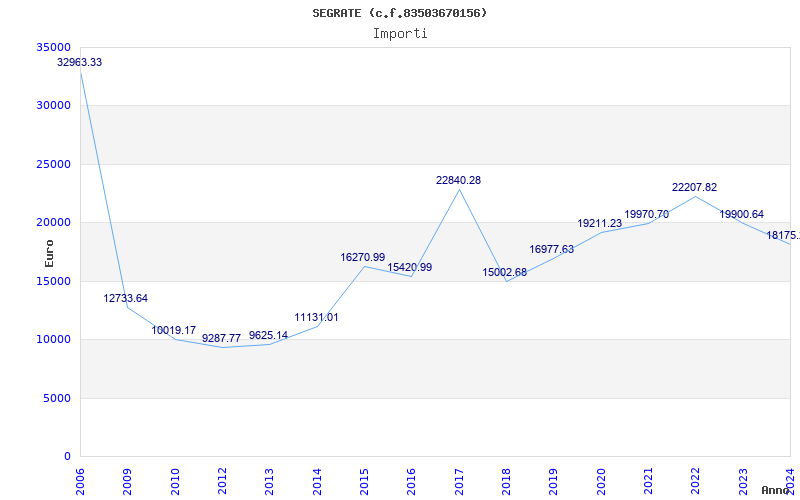Viewport: 800px width, 500px height.
Task: Click the 2015 x-axis year label
Action: click(364, 482)
